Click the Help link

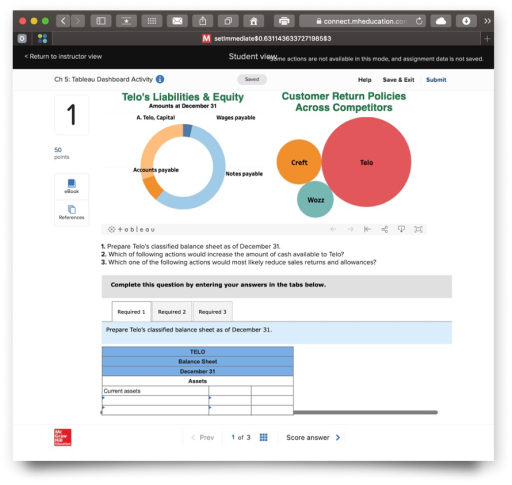[365, 80]
